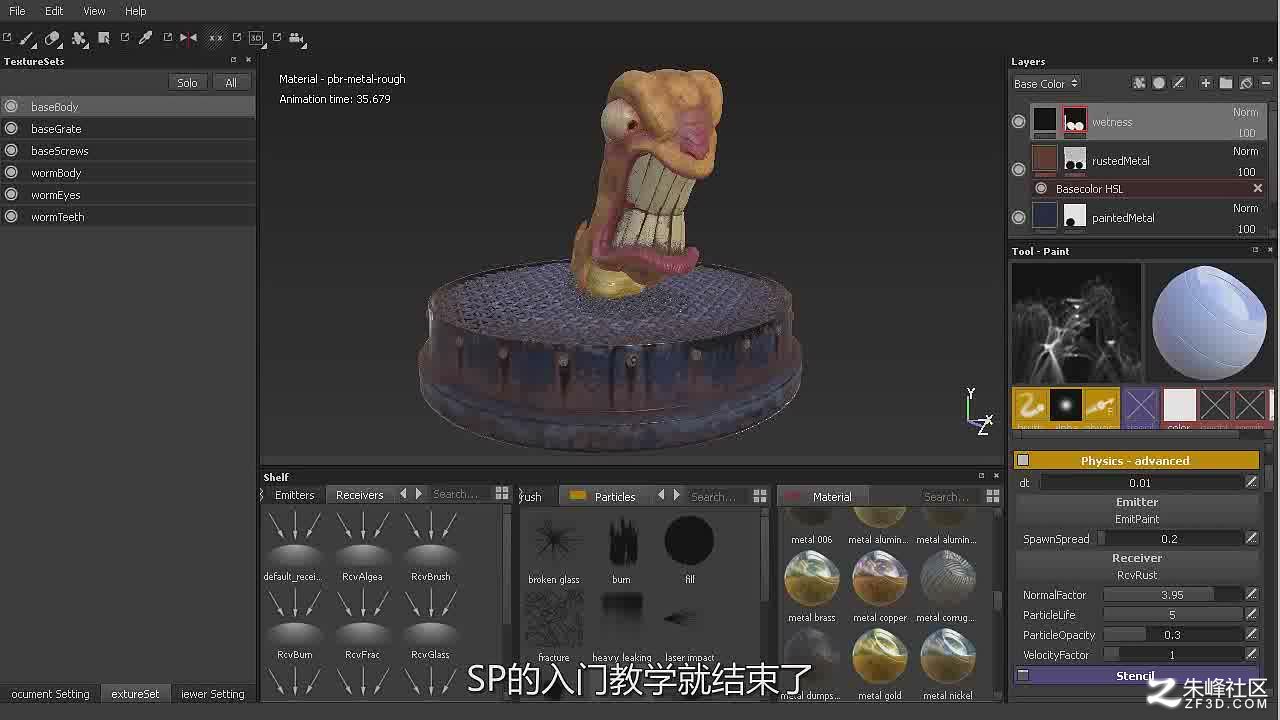Hide the wetness layer
1280x720 pixels.
point(1018,121)
